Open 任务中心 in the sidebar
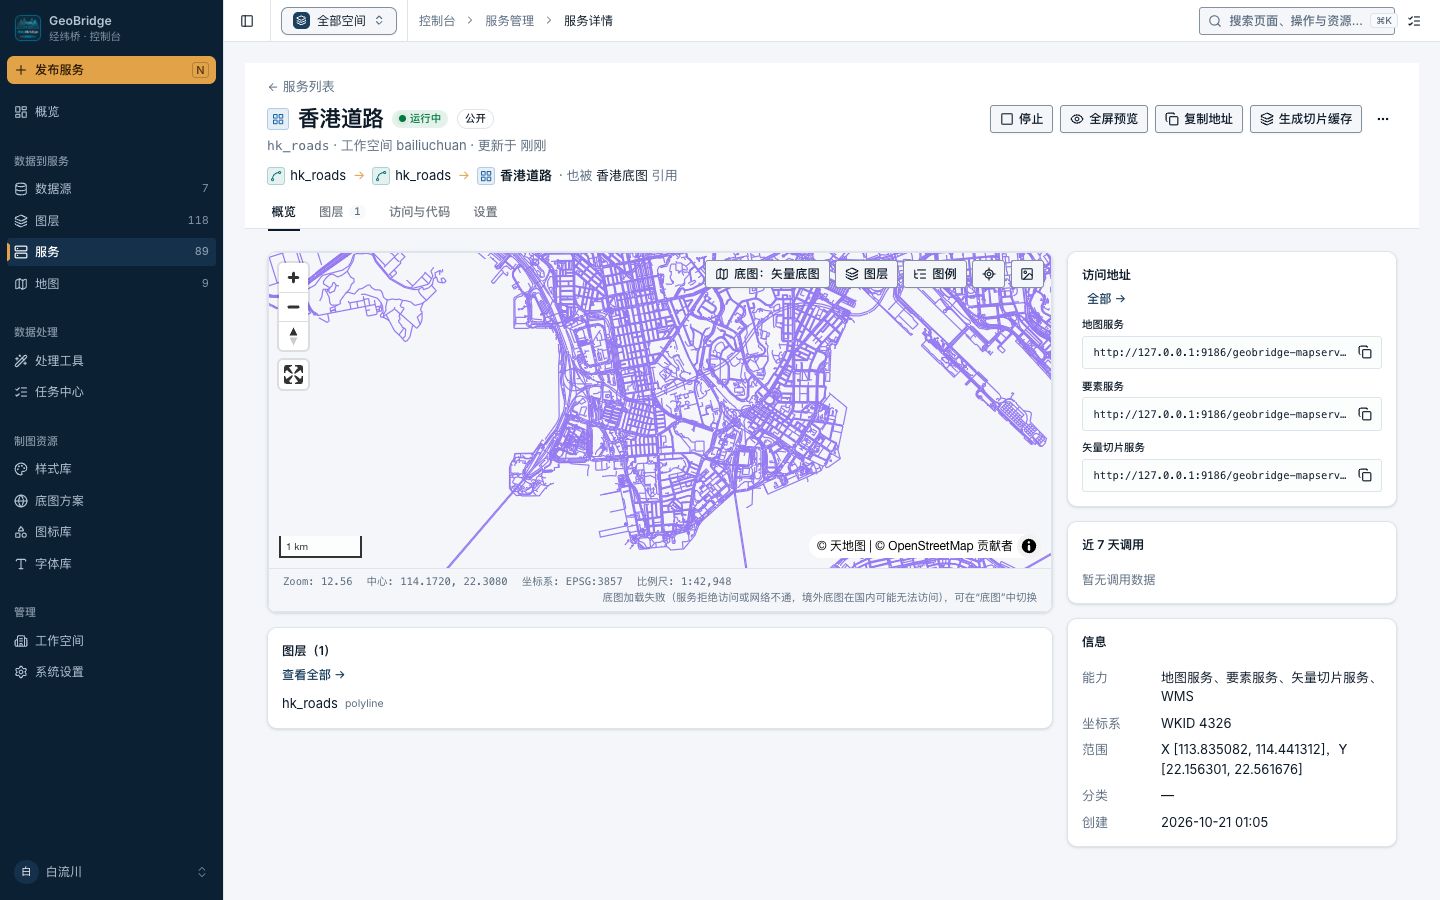 (x=111, y=392)
